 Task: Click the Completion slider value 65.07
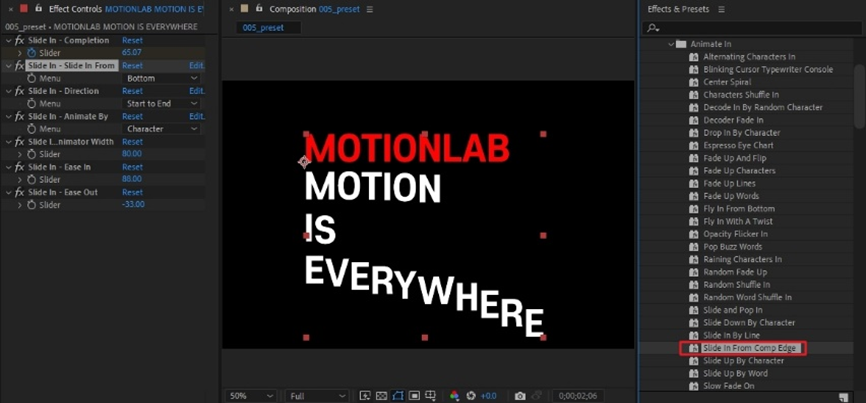pos(131,52)
